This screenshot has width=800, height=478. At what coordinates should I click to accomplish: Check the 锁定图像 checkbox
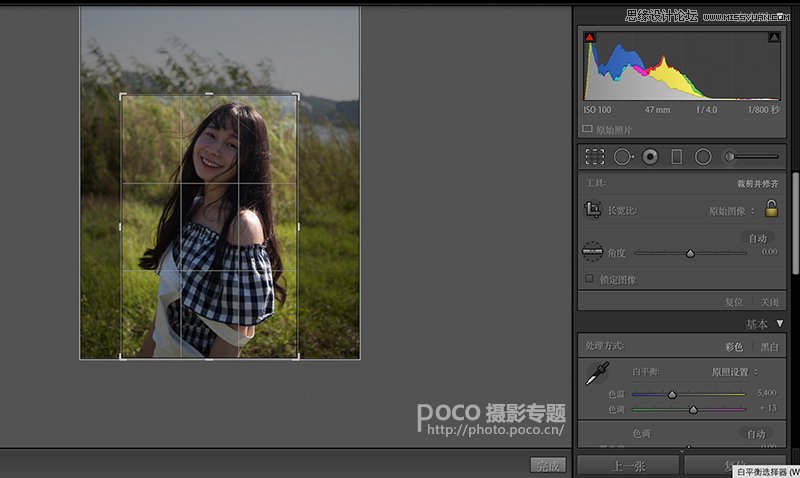tap(589, 279)
